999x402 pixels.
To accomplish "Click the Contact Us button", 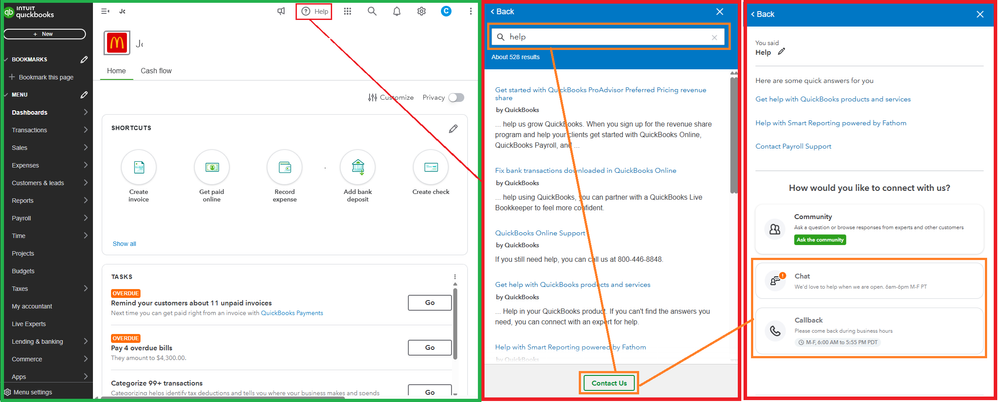I will (x=609, y=383).
